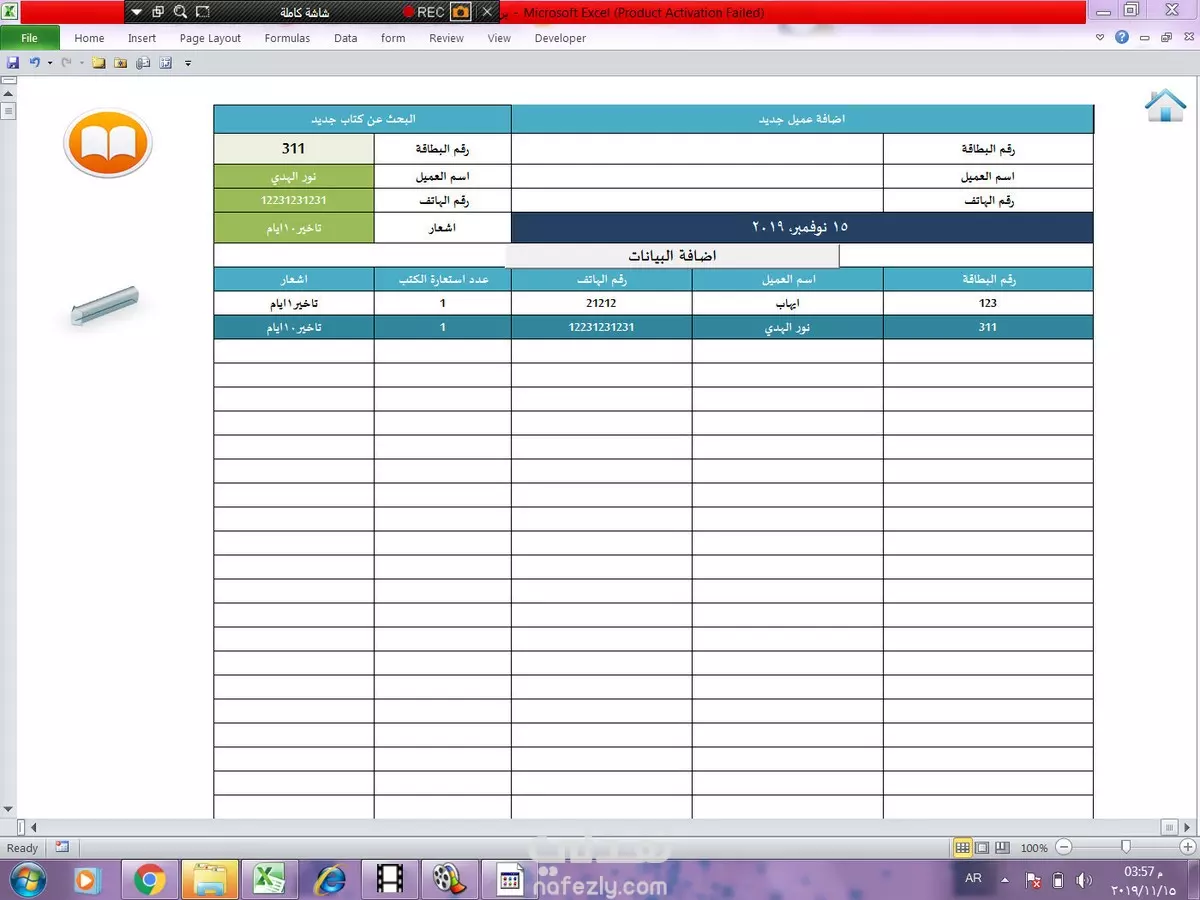Open the custom form ribbon tab

coord(393,38)
